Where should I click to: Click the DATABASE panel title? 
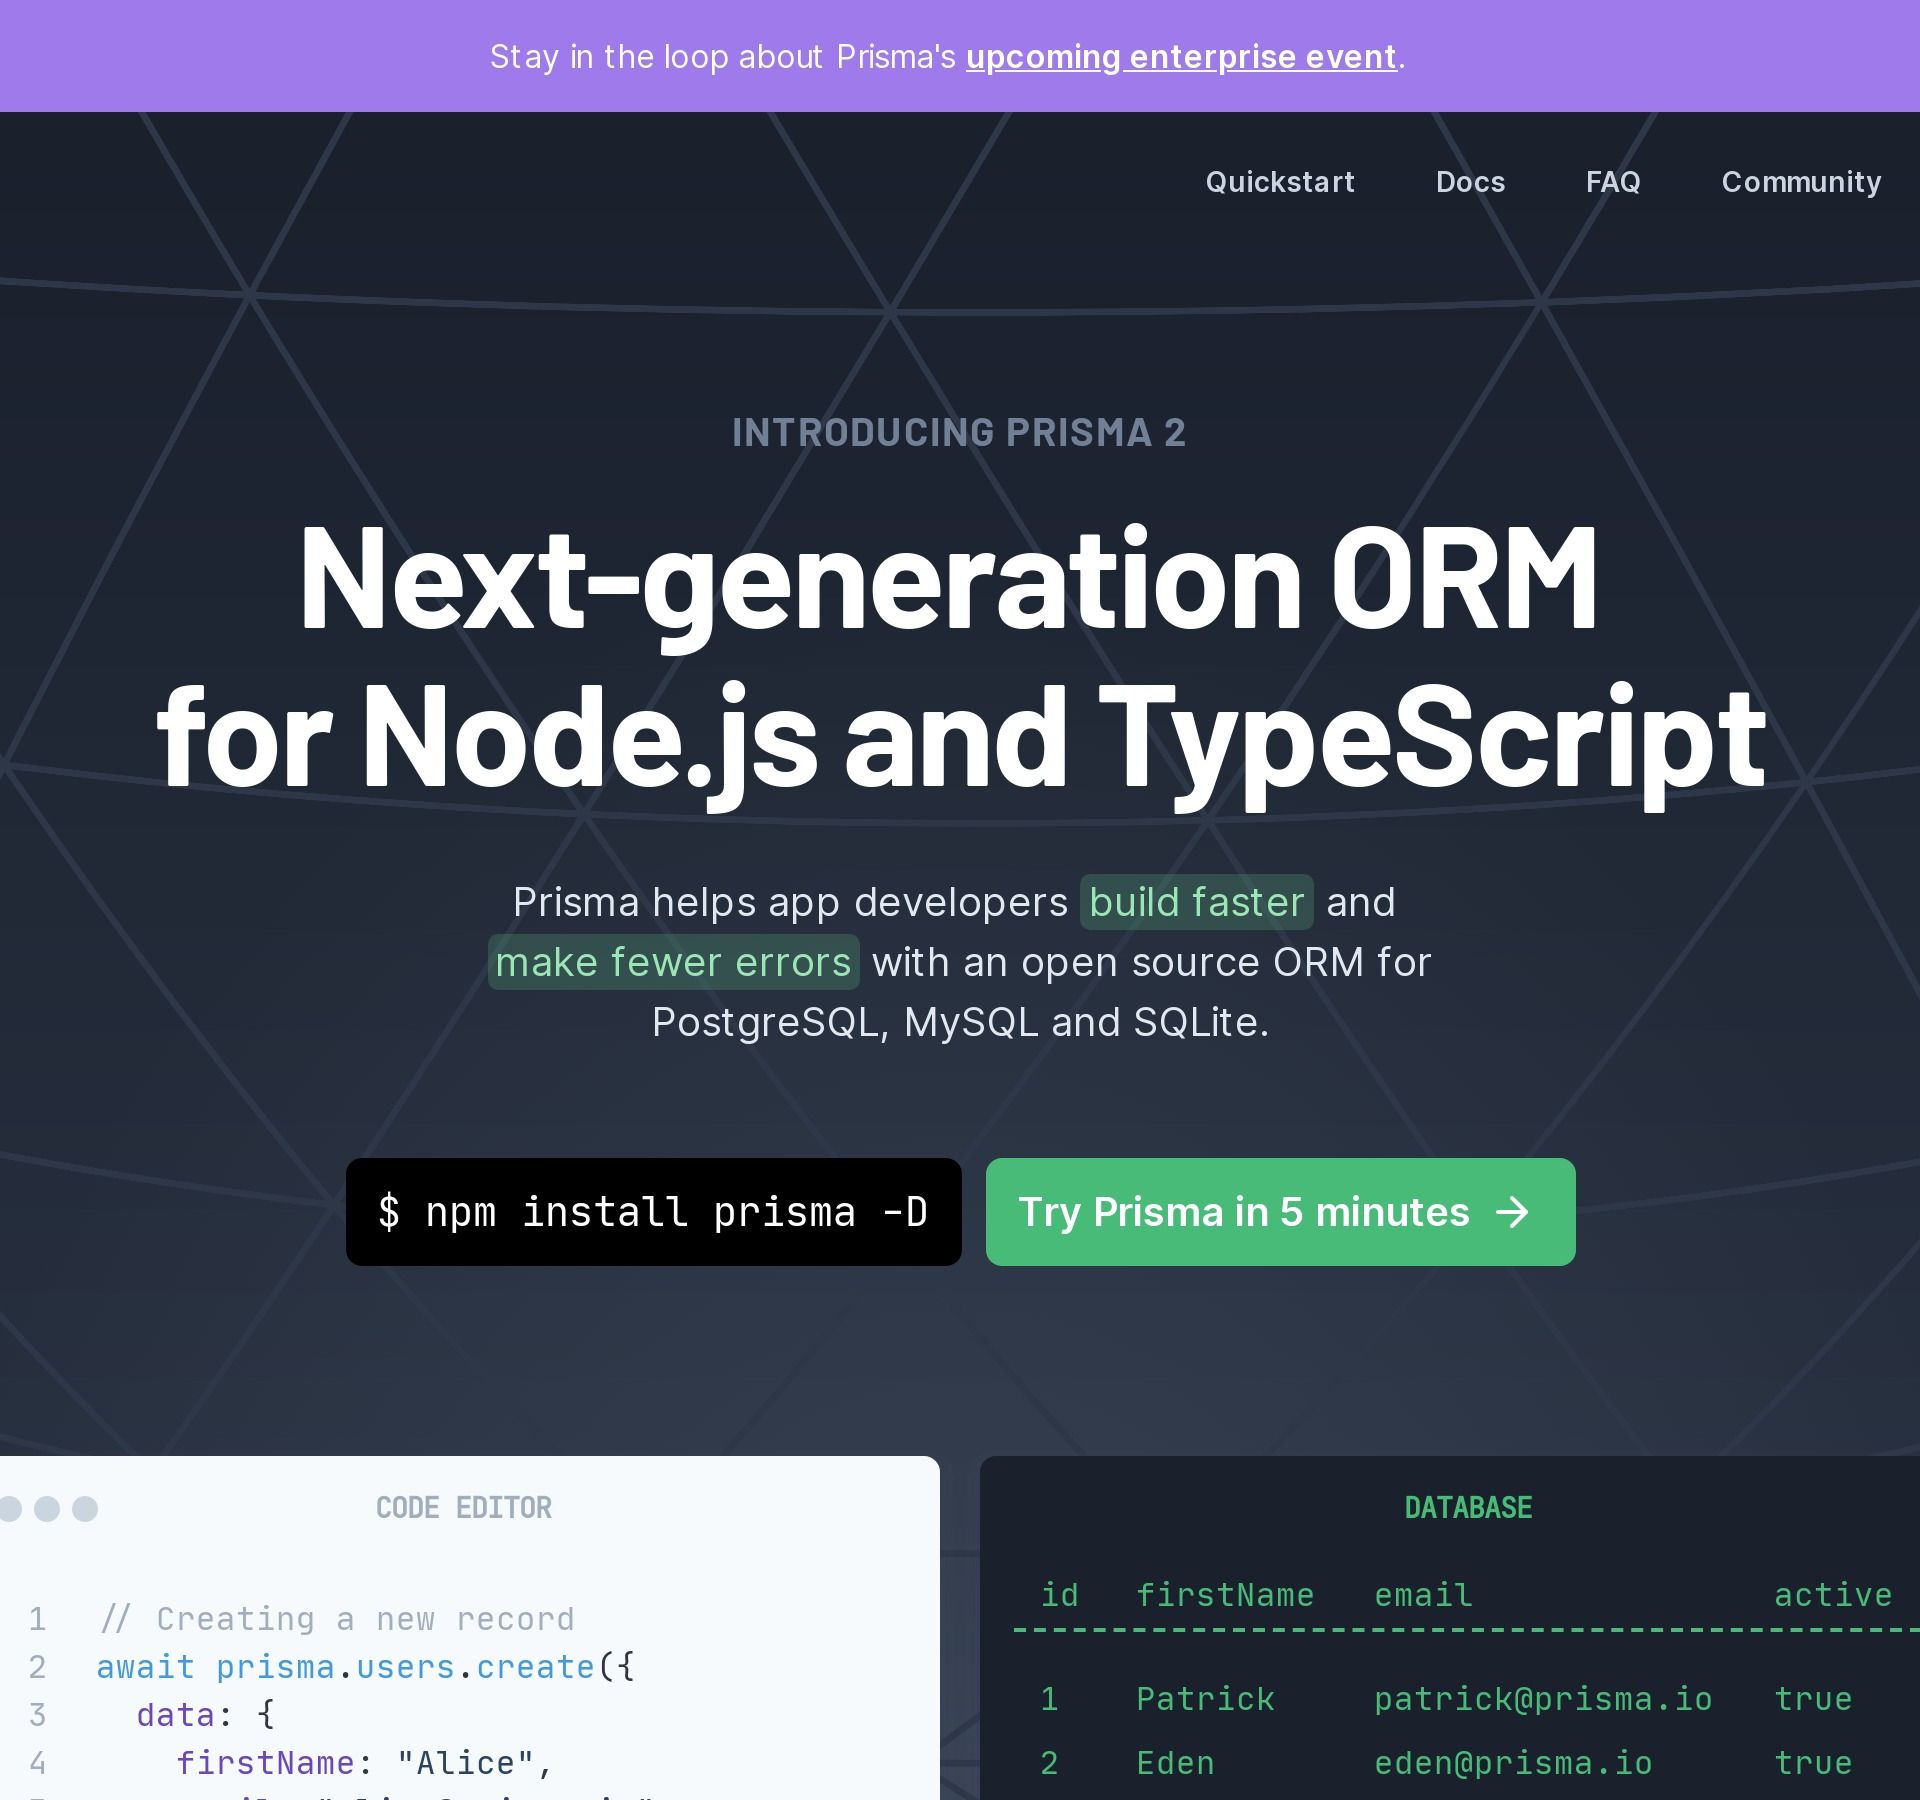(1467, 1508)
